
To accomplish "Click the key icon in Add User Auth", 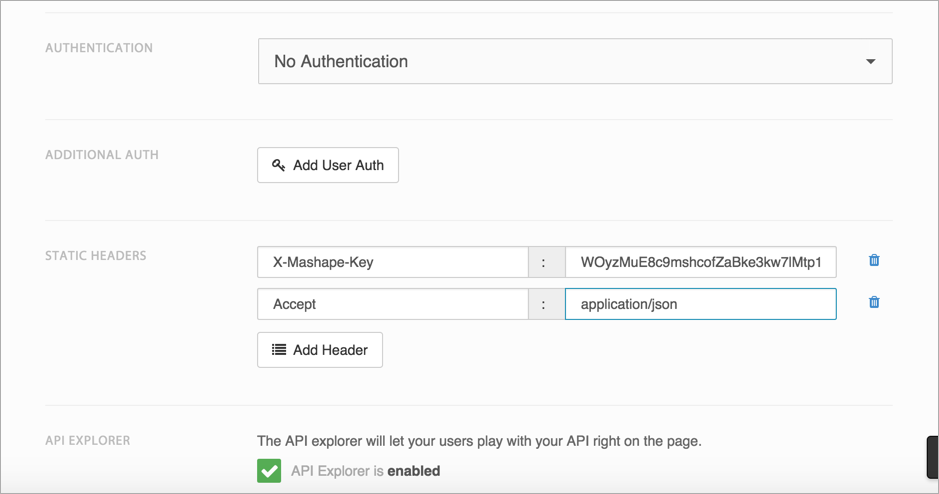I will [279, 165].
